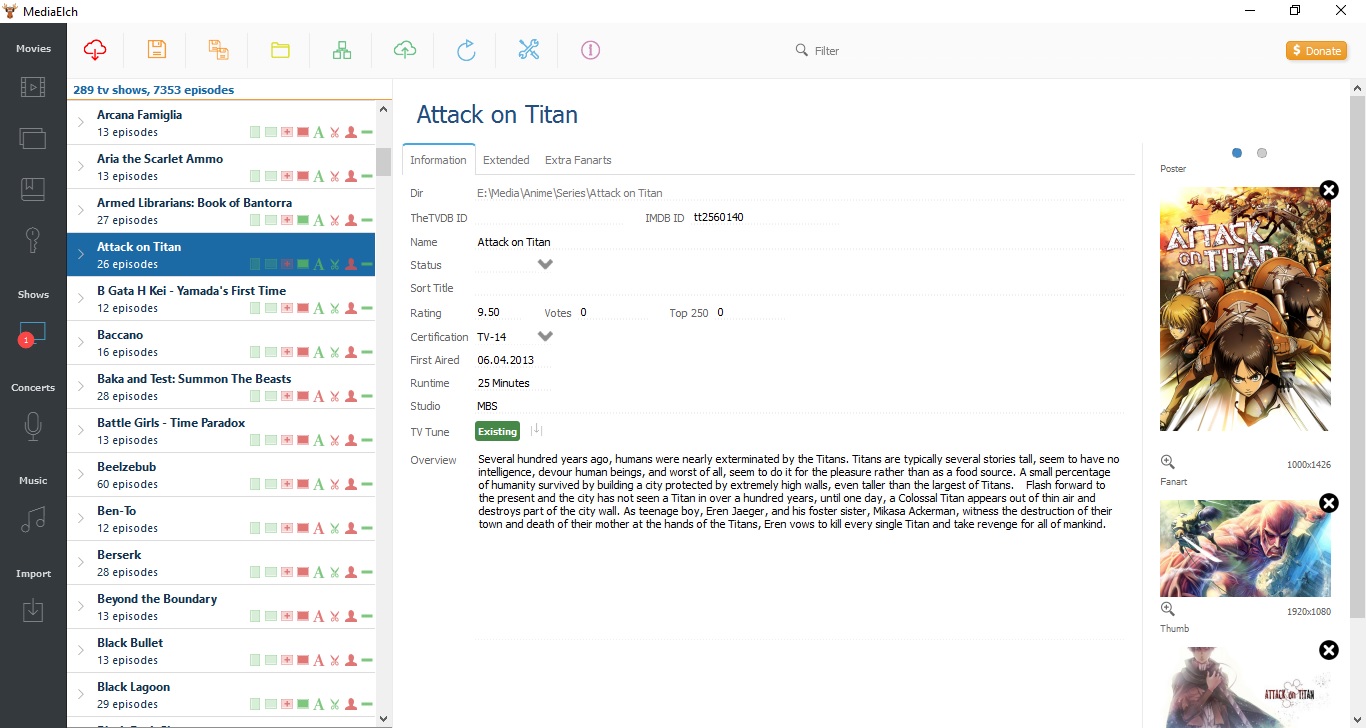1366x728 pixels.
Task: Click the First Aired date field
Action: (x=513, y=360)
